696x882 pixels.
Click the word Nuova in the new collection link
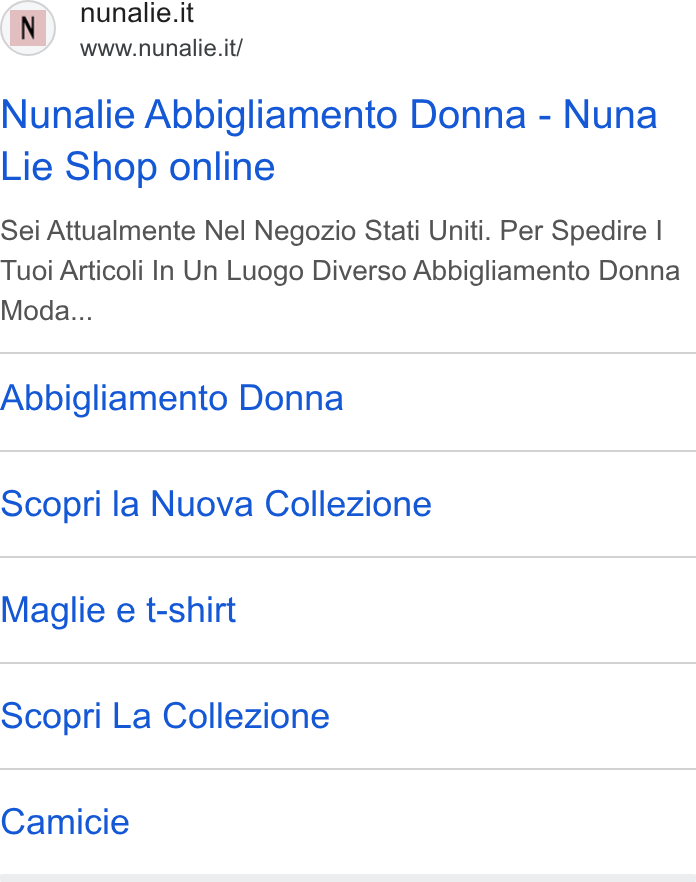[201, 503]
